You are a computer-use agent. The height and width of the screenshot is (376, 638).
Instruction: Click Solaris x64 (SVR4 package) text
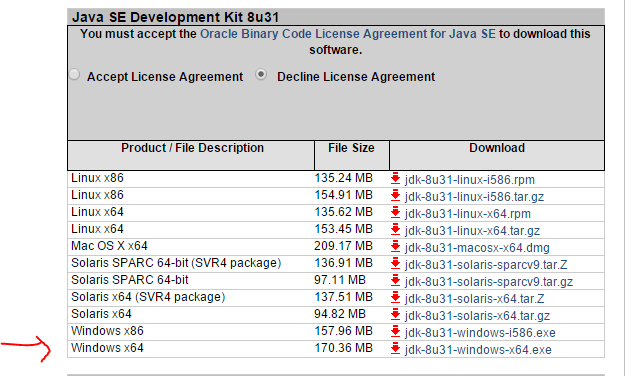click(x=148, y=297)
